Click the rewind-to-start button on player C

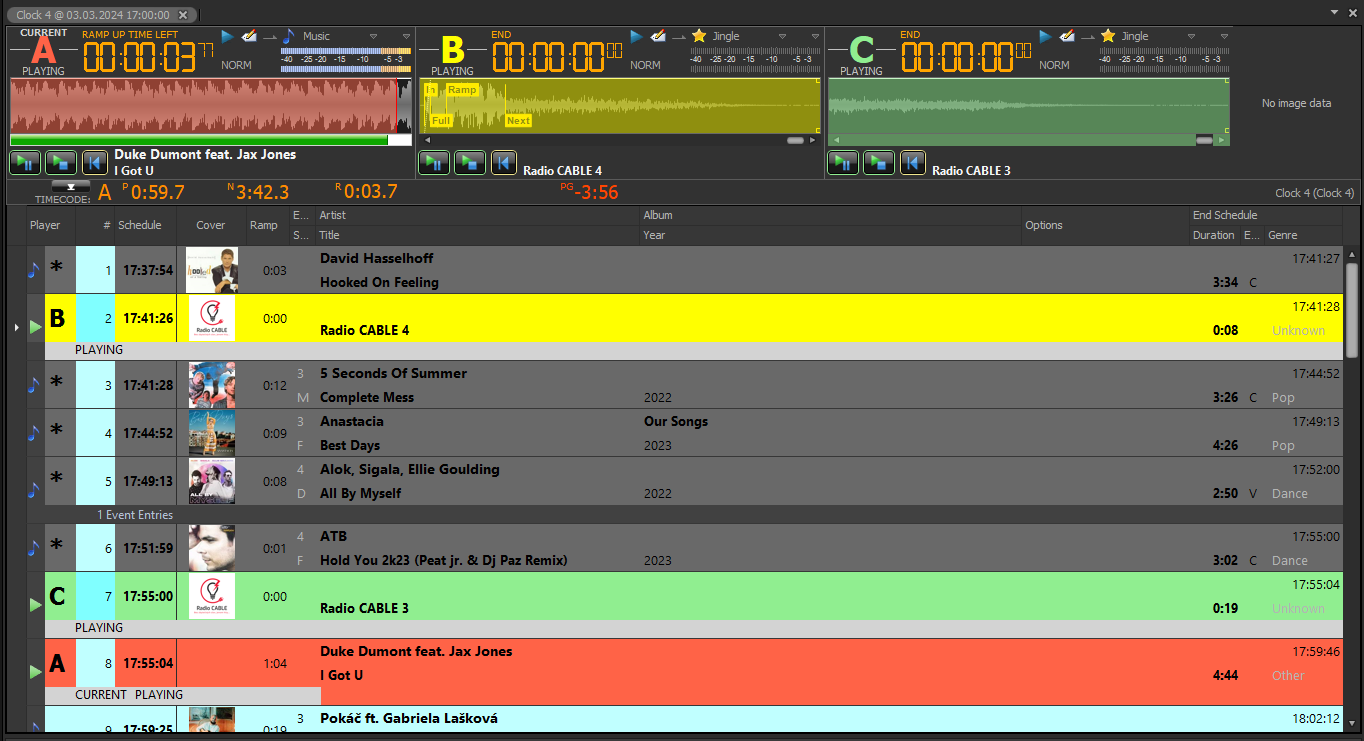[x=913, y=163]
